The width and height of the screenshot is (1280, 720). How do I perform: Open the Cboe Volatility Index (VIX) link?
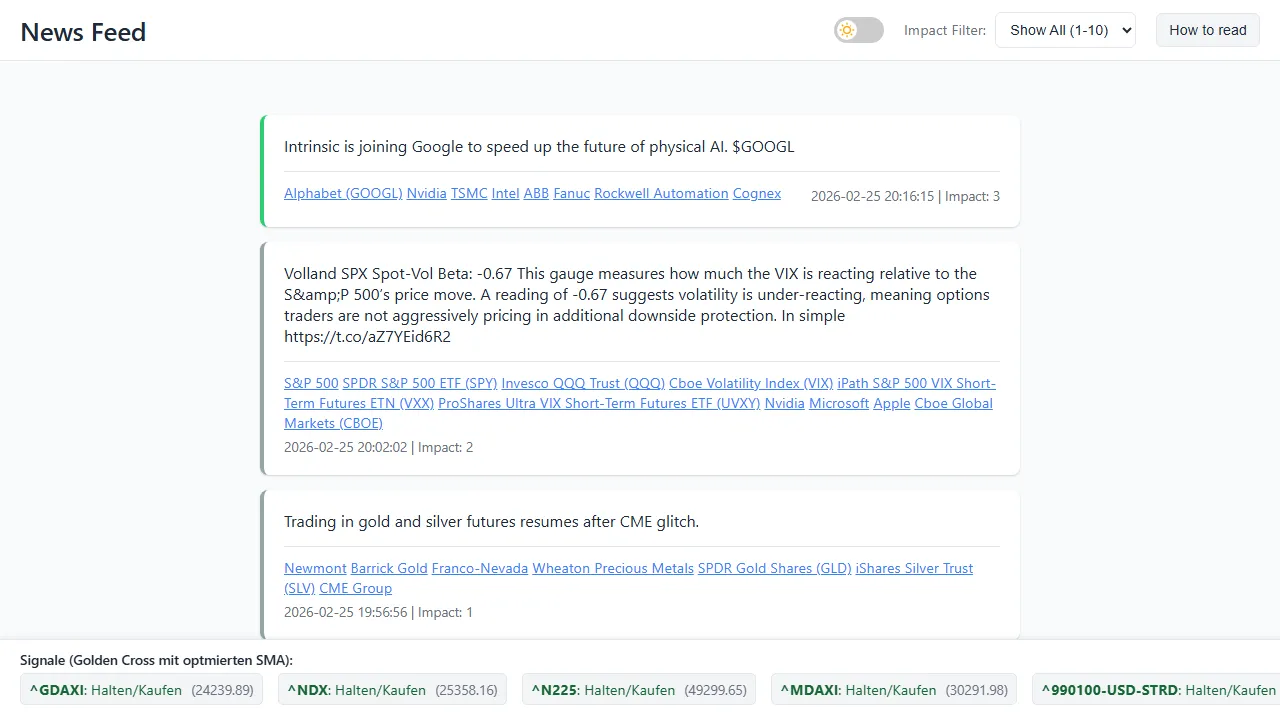(x=751, y=383)
